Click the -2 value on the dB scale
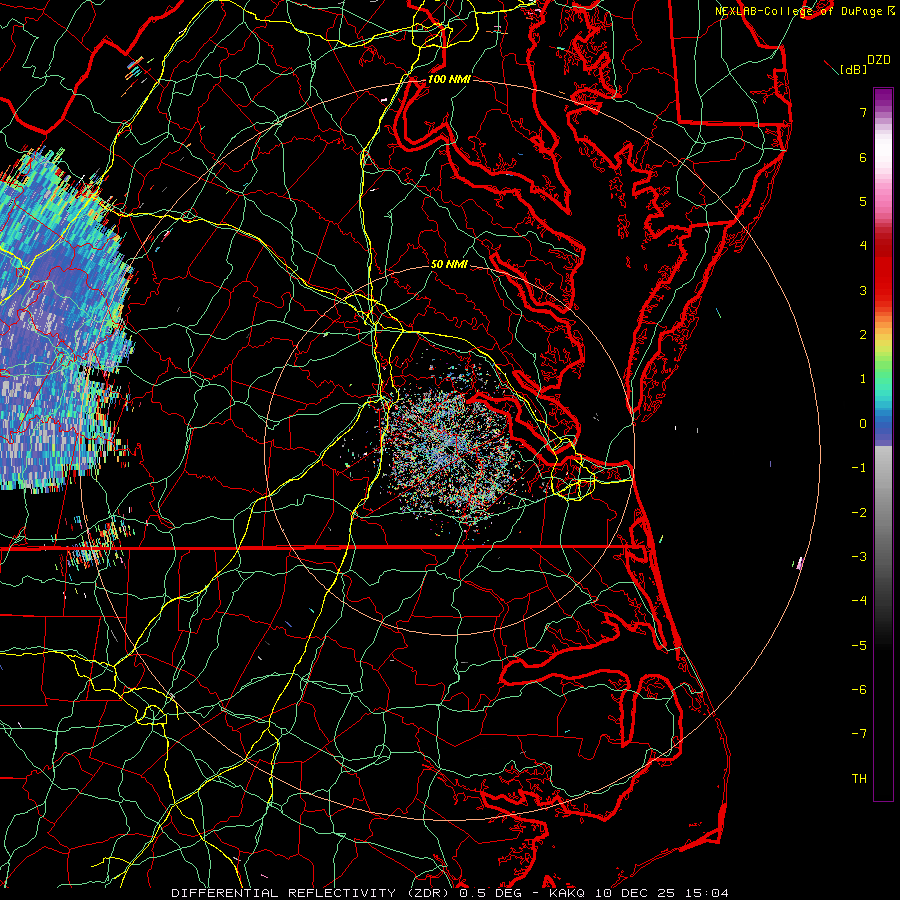This screenshot has height=900, width=900. coord(859,513)
